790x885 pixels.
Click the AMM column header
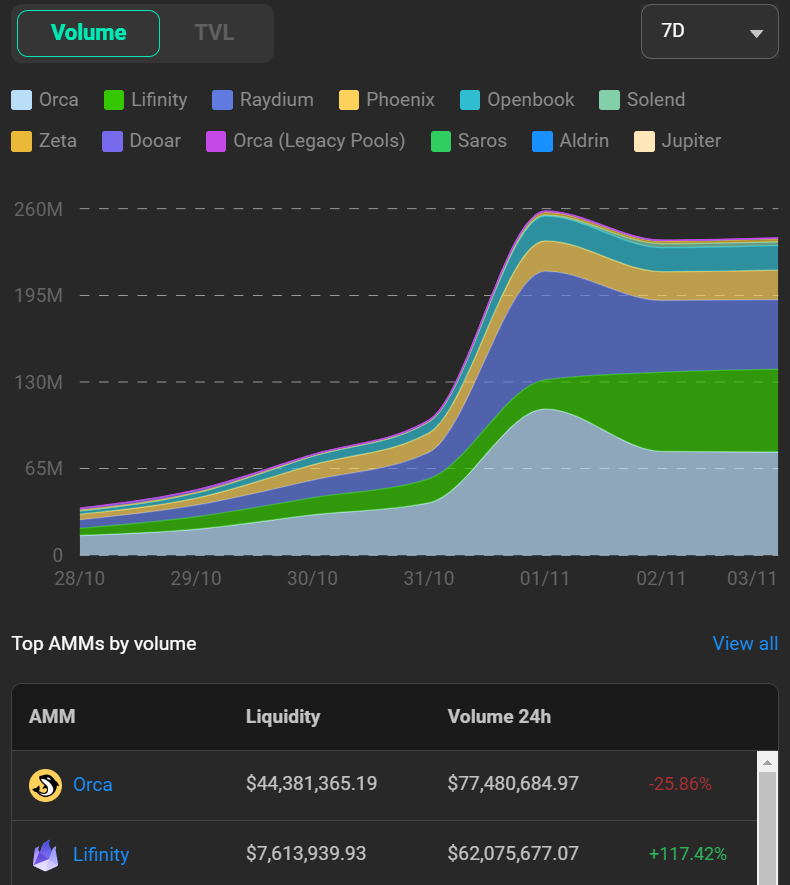[x=52, y=717]
